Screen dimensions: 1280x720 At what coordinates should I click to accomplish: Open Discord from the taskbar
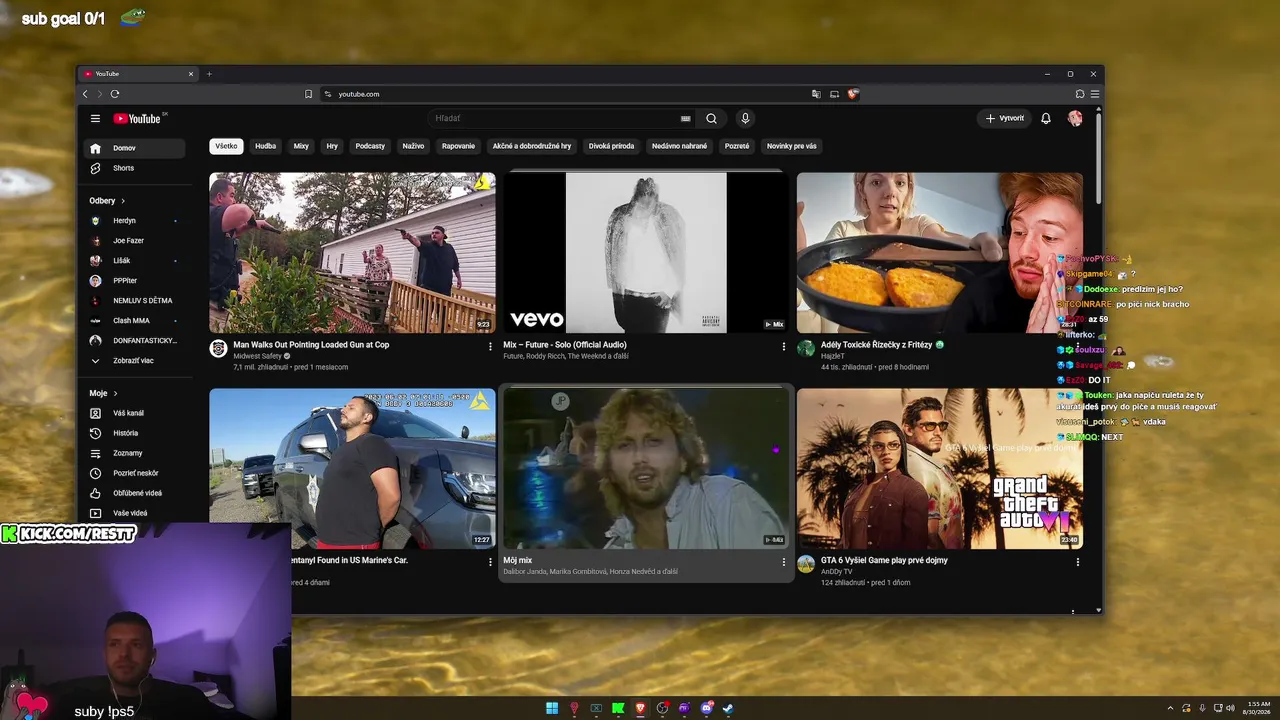click(707, 709)
